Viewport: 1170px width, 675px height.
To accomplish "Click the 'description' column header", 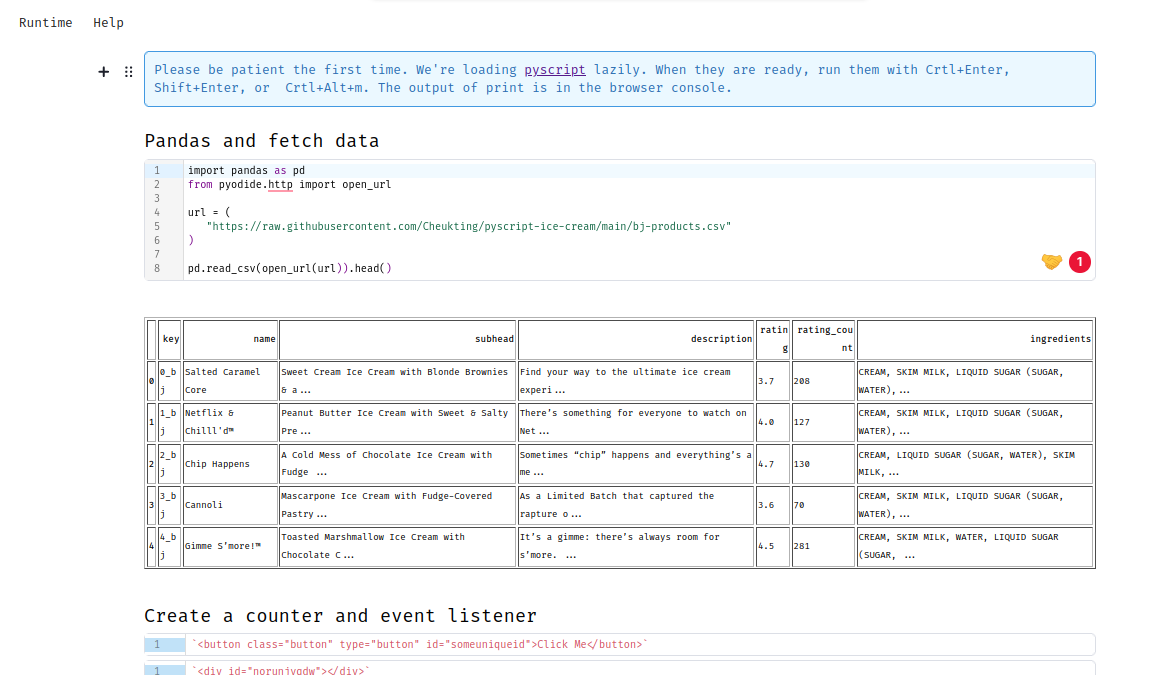I will pos(636,339).
